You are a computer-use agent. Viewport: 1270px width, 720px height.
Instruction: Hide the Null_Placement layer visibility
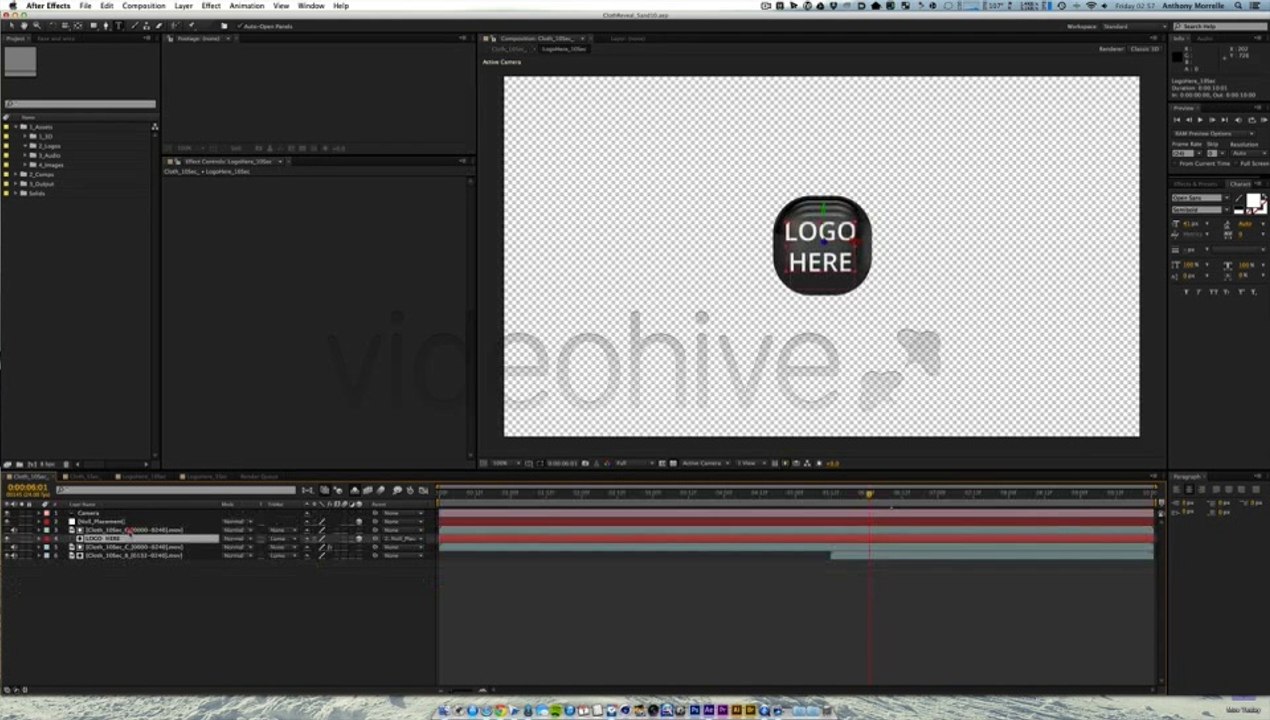pos(7,521)
